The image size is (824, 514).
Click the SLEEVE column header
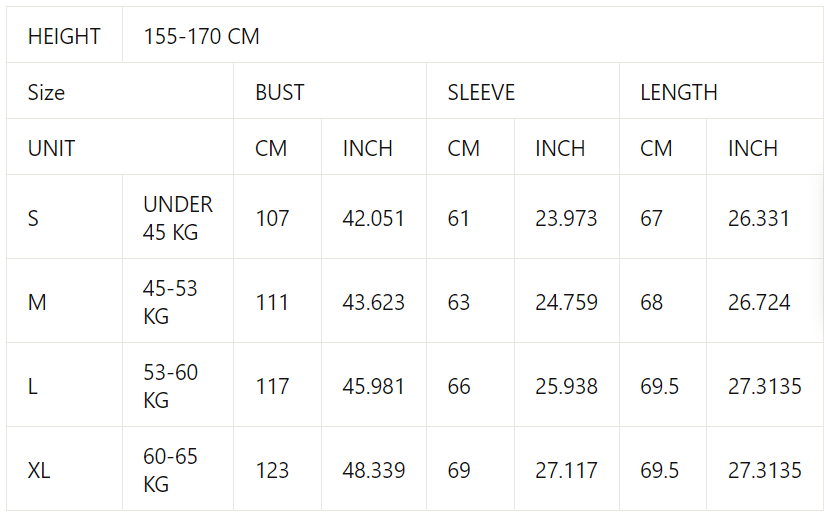tap(481, 93)
